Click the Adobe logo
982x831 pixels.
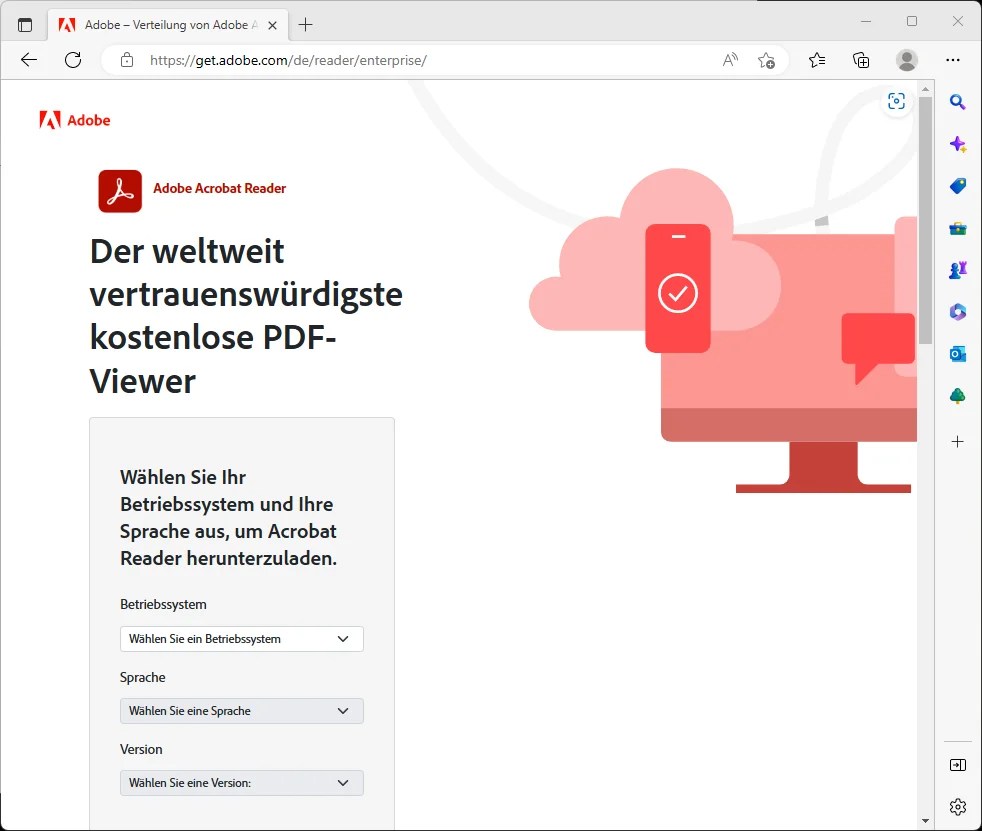[75, 120]
